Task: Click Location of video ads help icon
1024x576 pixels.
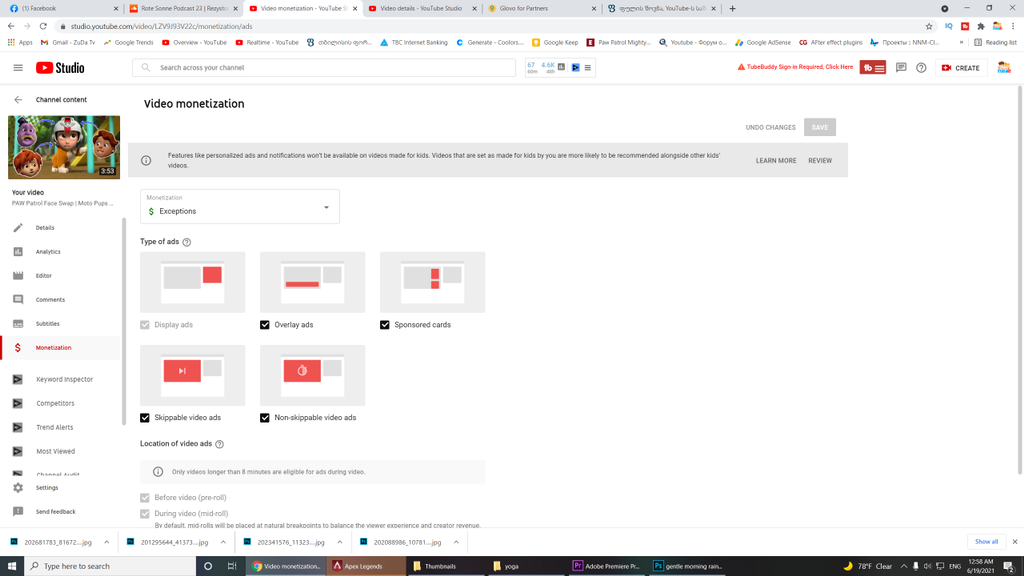Action: (219, 444)
